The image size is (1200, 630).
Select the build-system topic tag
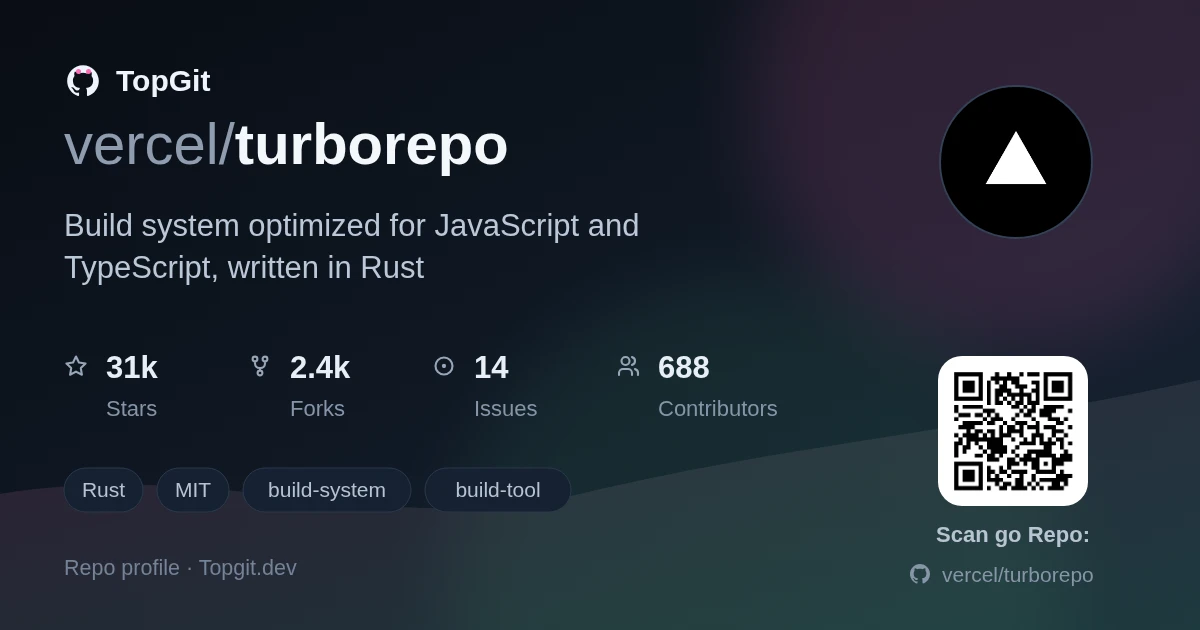click(x=327, y=490)
